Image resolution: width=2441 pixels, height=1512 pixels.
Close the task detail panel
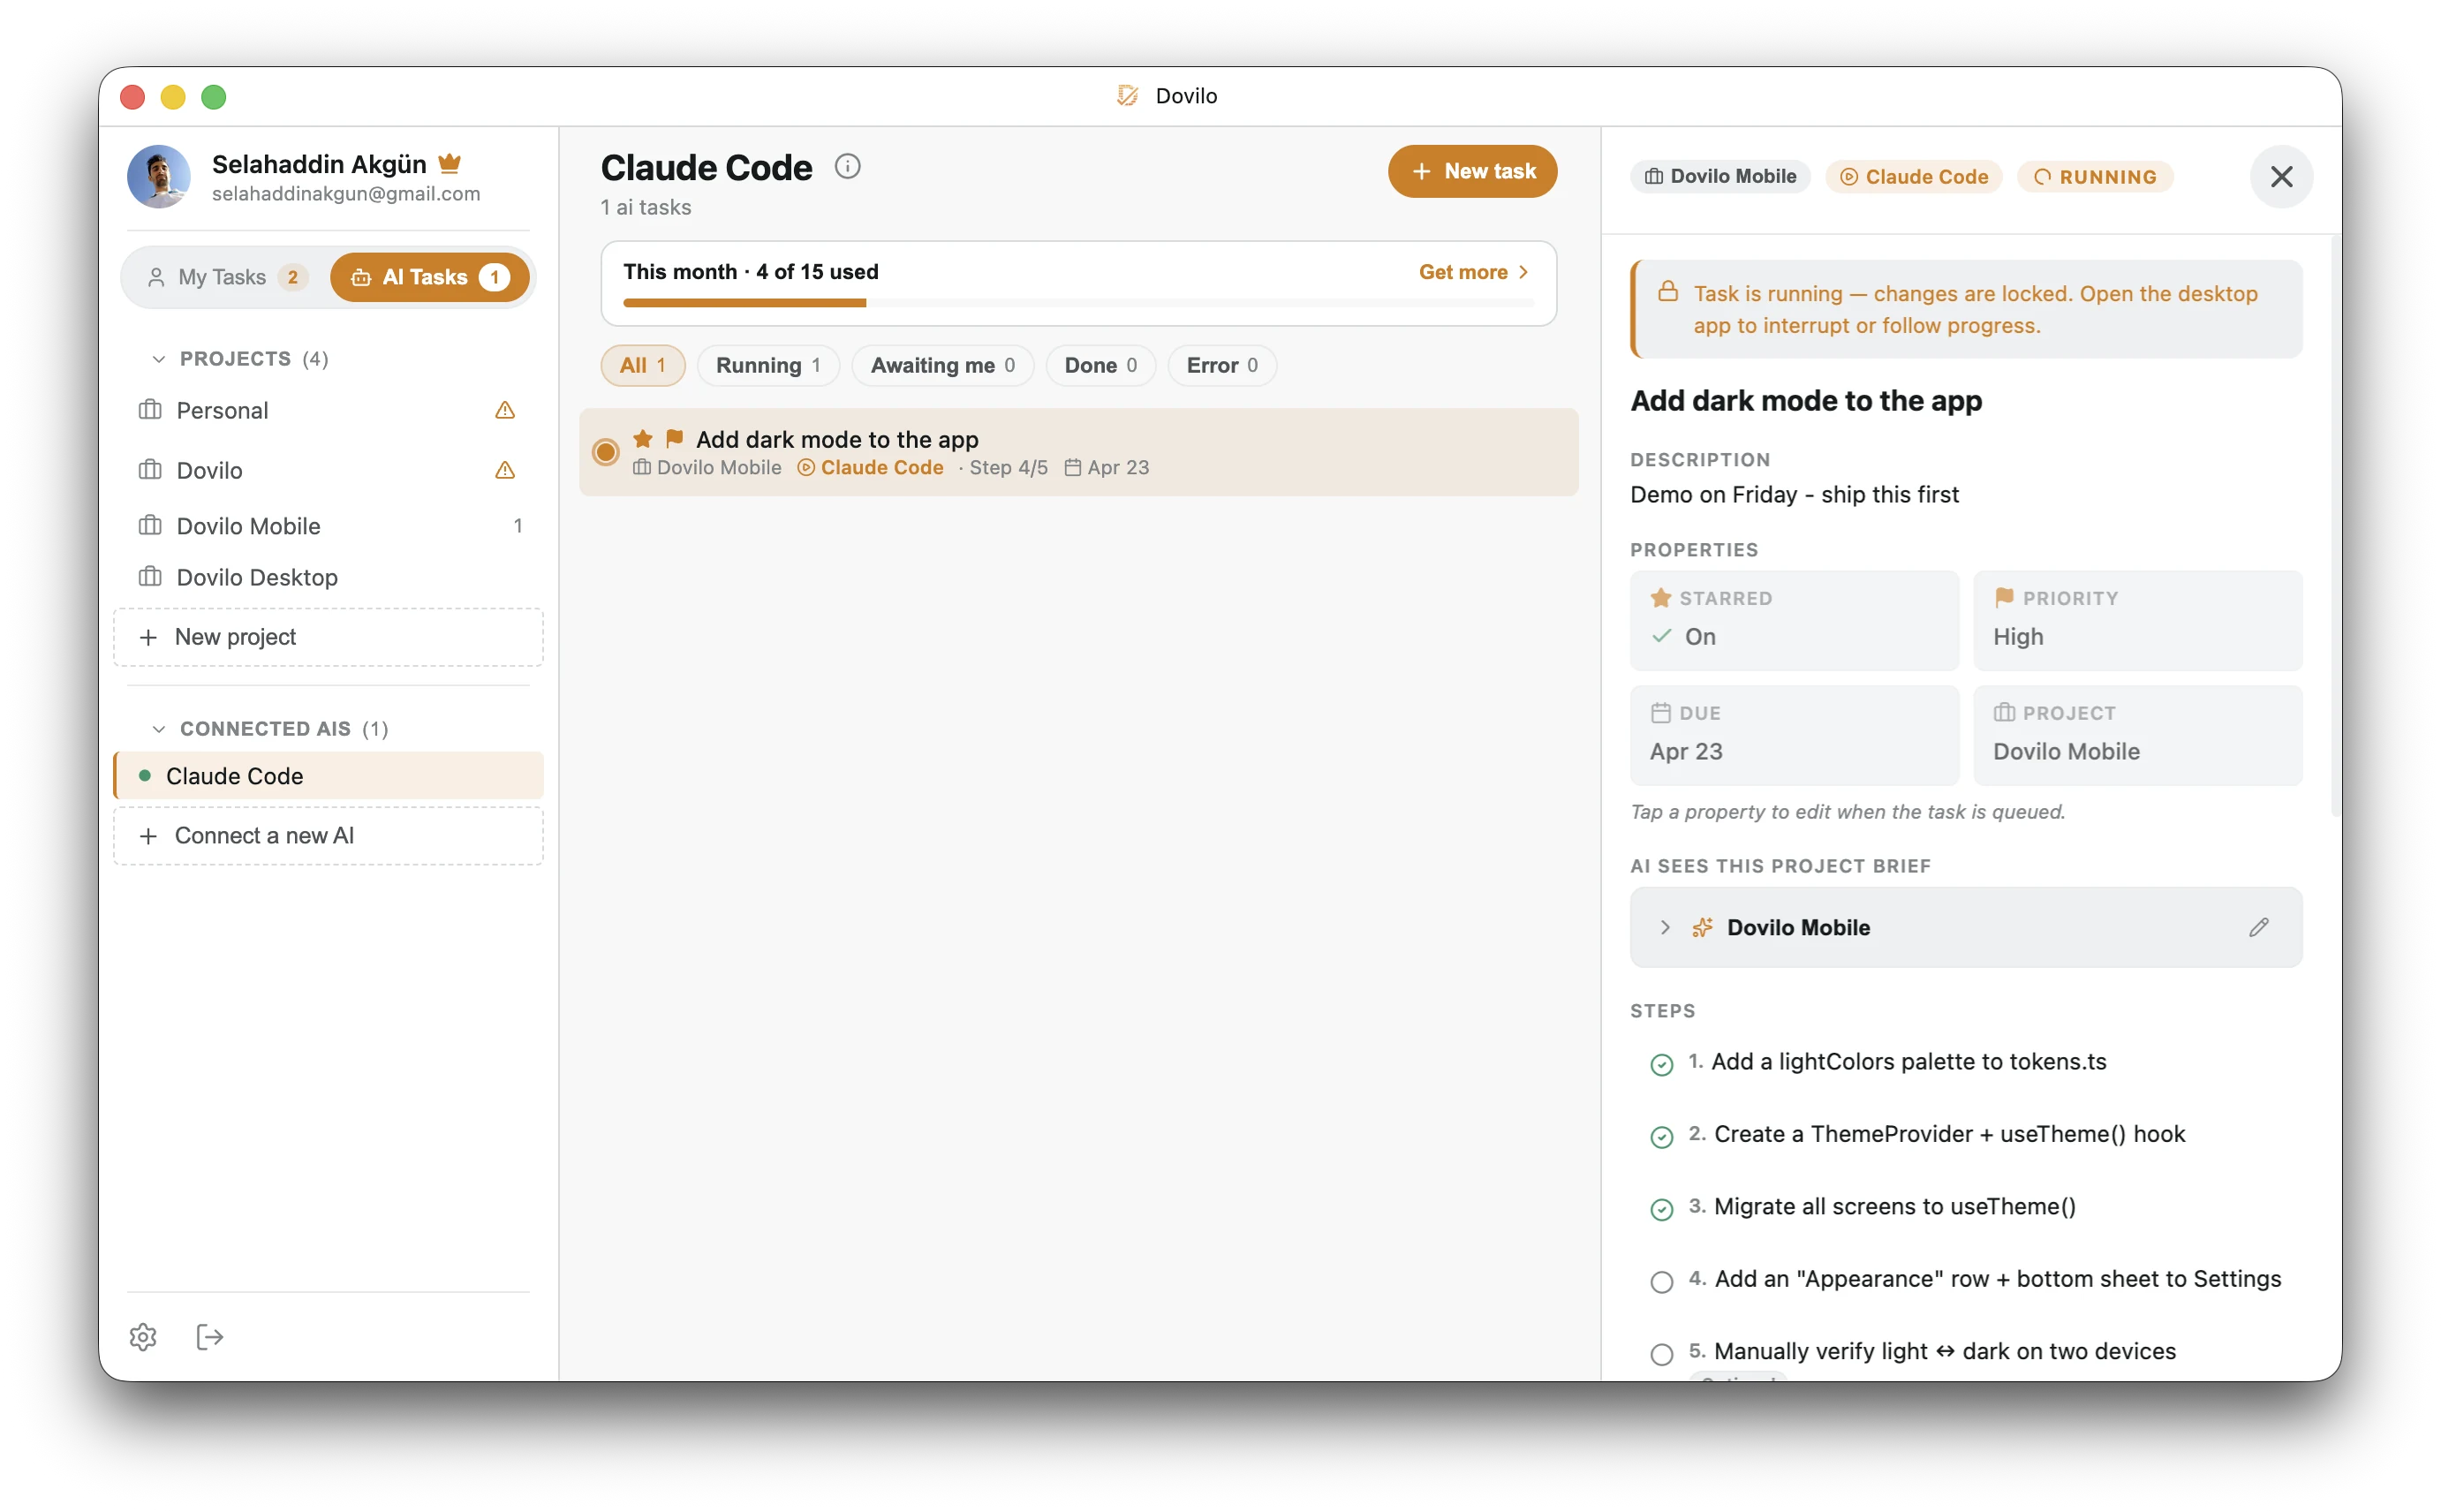pos(2281,177)
